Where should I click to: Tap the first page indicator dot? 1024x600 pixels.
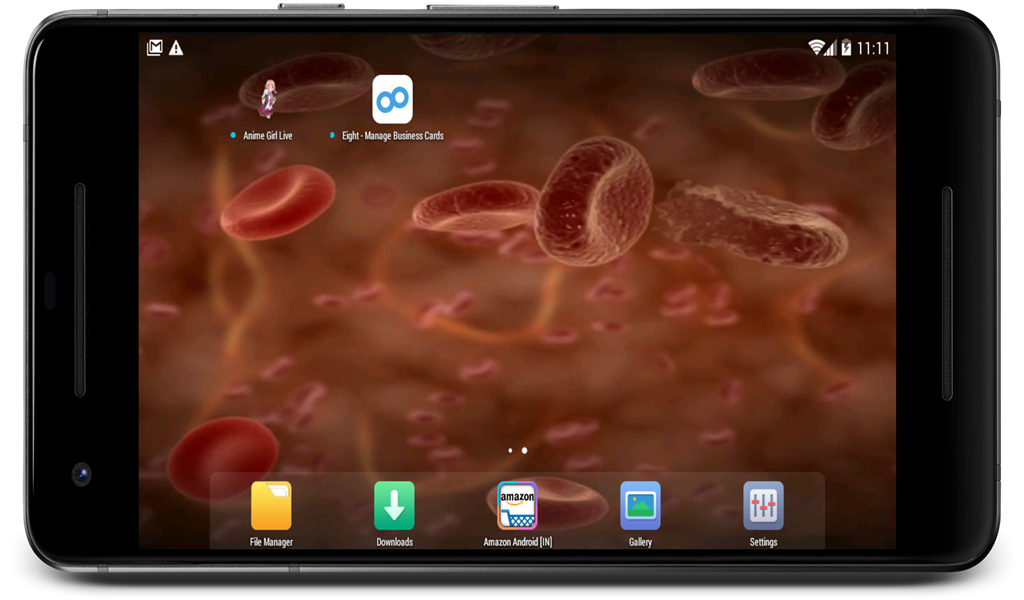pos(508,450)
